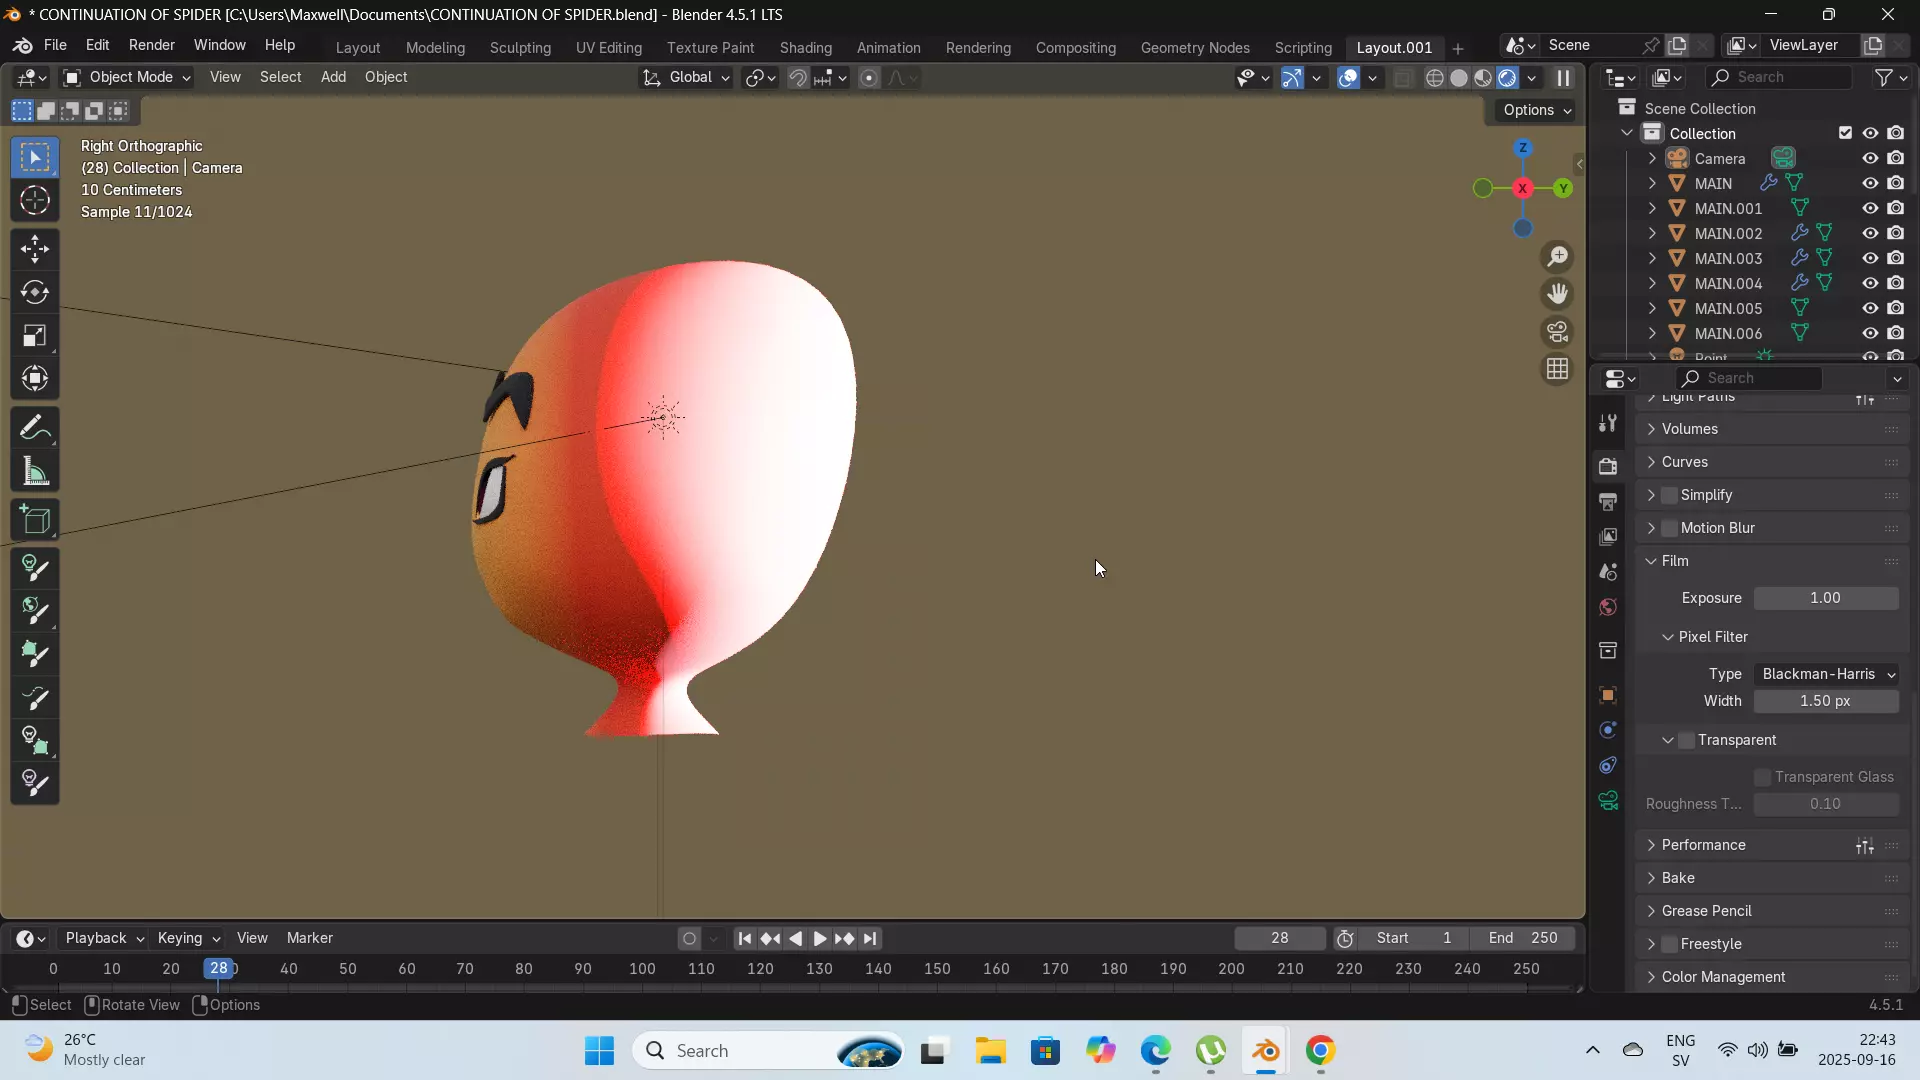Switch to wireframe viewport shading
The width and height of the screenshot is (1920, 1080).
pyautogui.click(x=1434, y=78)
